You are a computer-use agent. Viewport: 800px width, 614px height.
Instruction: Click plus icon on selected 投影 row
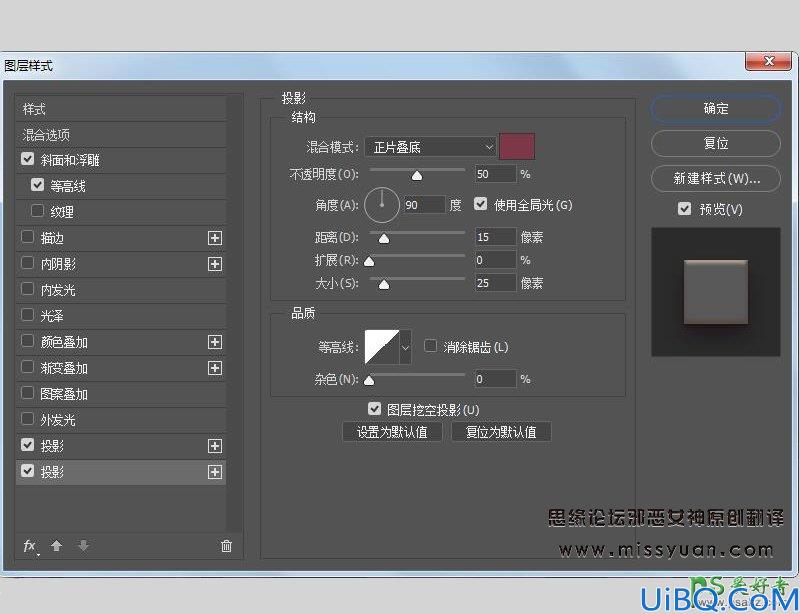pyautogui.click(x=215, y=472)
